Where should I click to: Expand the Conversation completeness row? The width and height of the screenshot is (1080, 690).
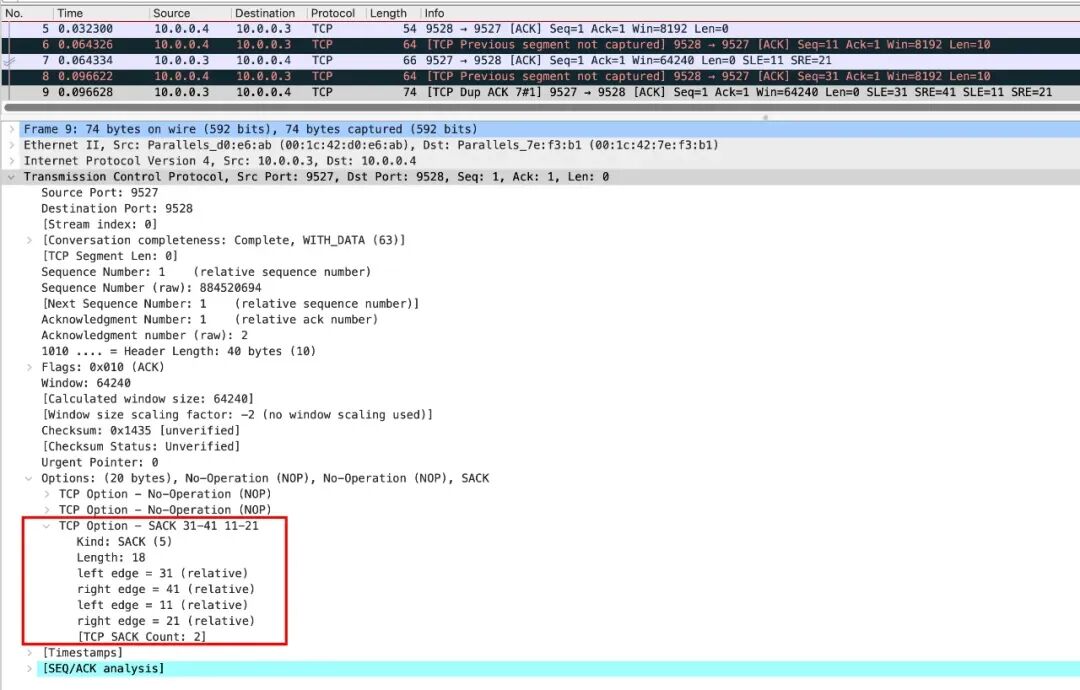(x=29, y=240)
